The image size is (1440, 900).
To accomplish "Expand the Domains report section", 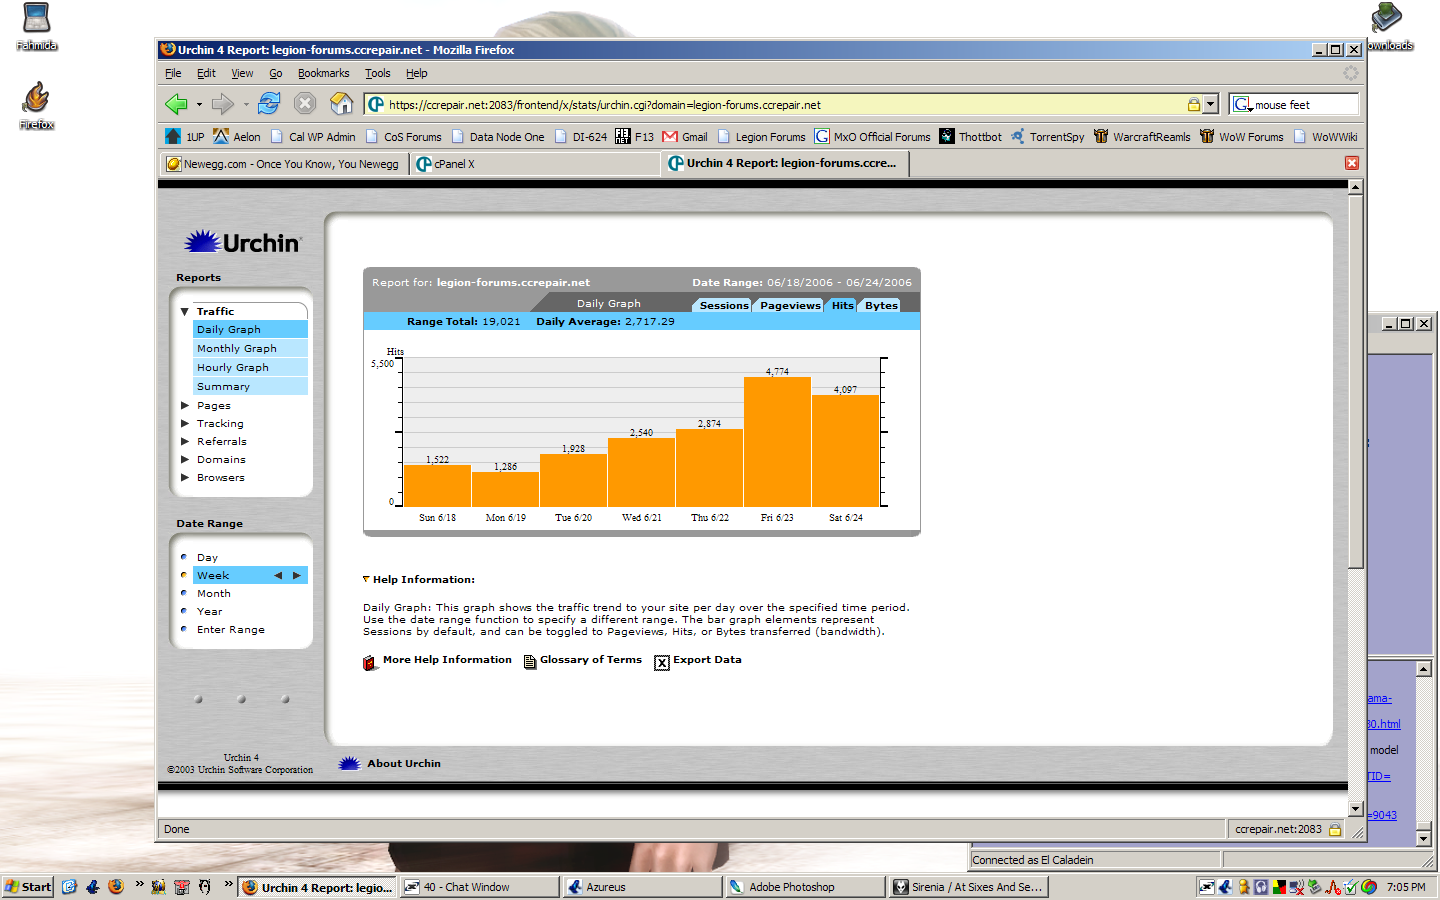I will click(185, 459).
